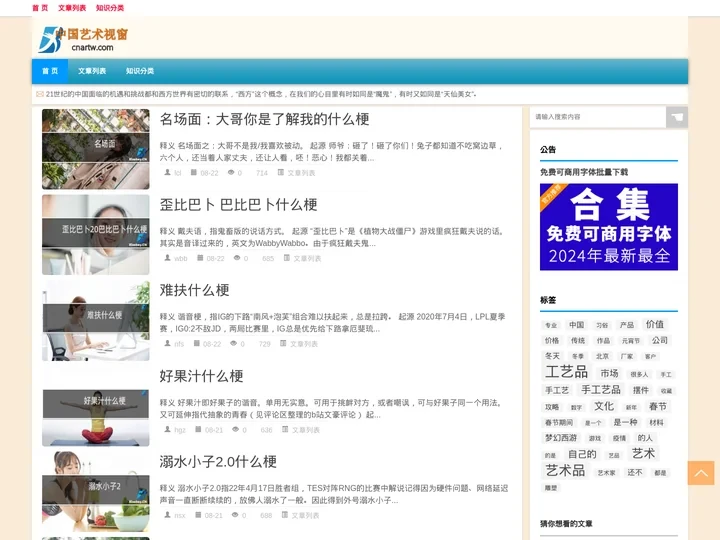Click red 知识分类 link in top bar

click(x=110, y=8)
